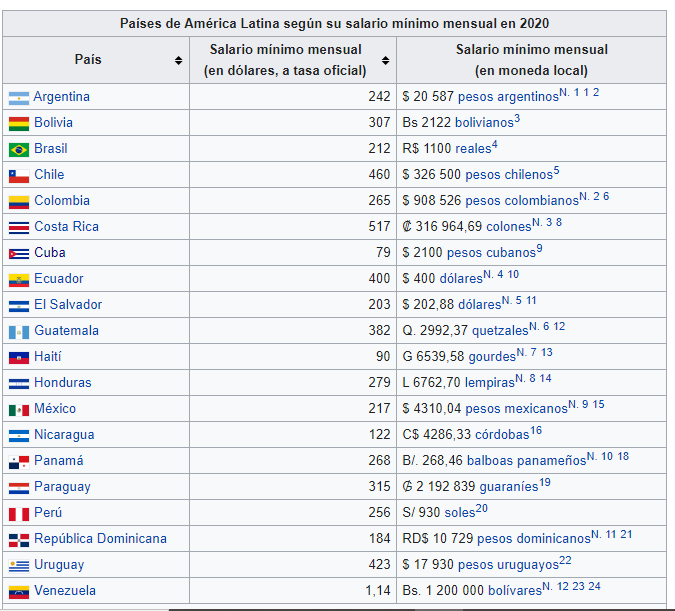Screen dimensions: 675x611
Task: Sort by salario mínimo en dólares column
Action: click(x=386, y=60)
